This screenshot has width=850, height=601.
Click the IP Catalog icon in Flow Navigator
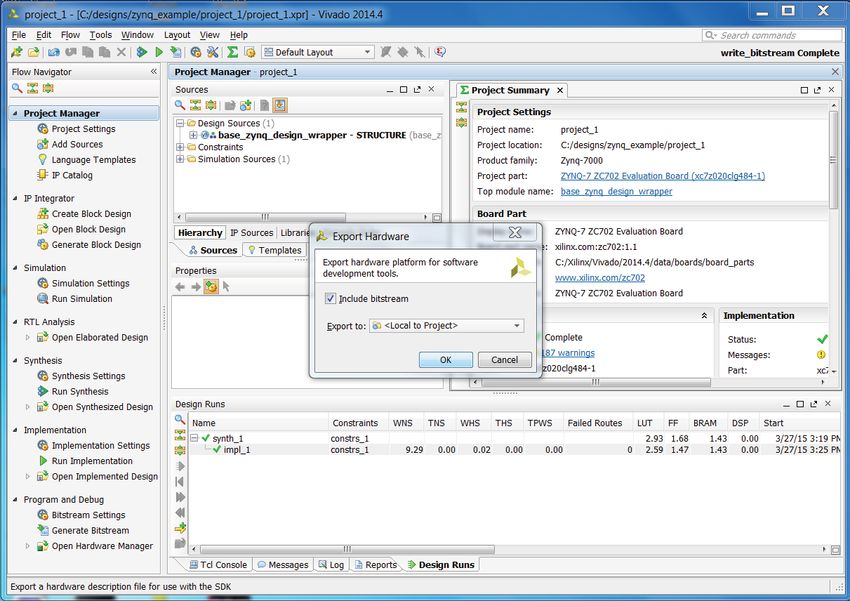(x=42, y=175)
